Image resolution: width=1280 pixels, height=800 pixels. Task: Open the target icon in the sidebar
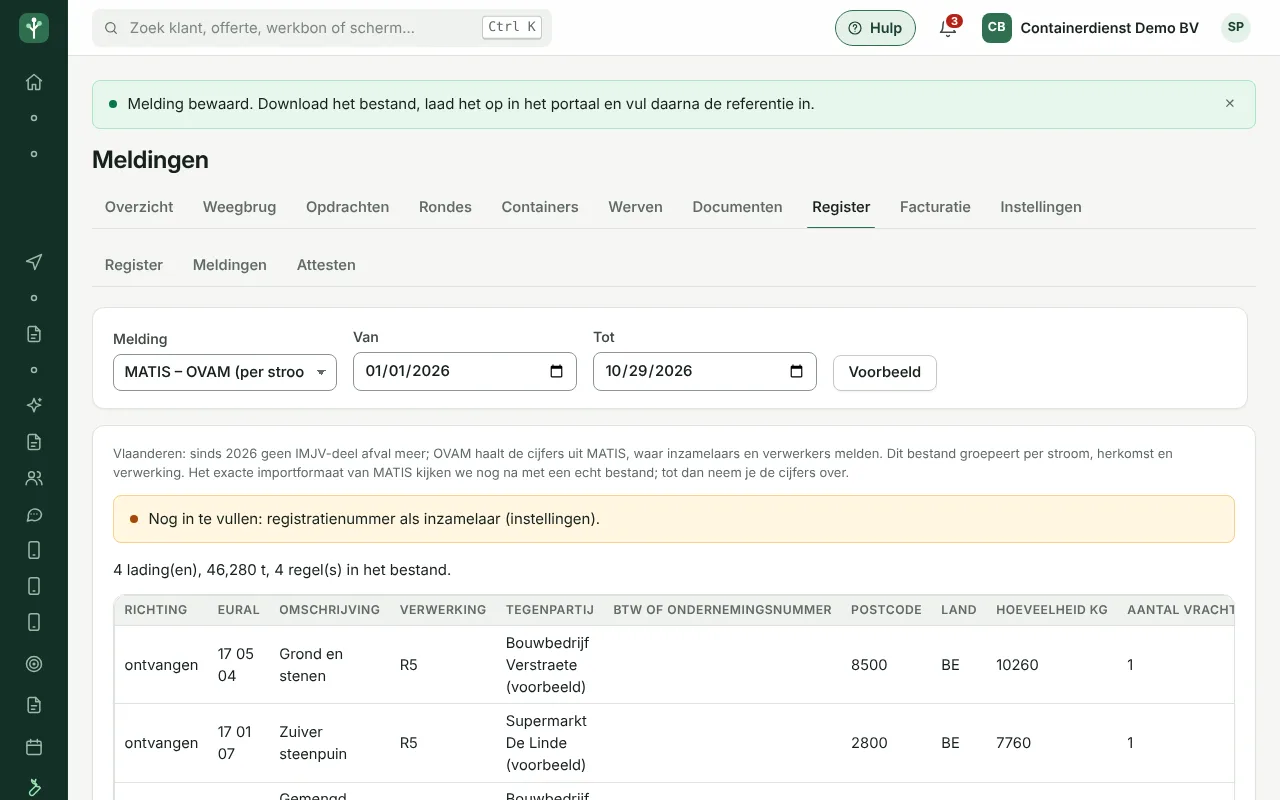click(34, 663)
